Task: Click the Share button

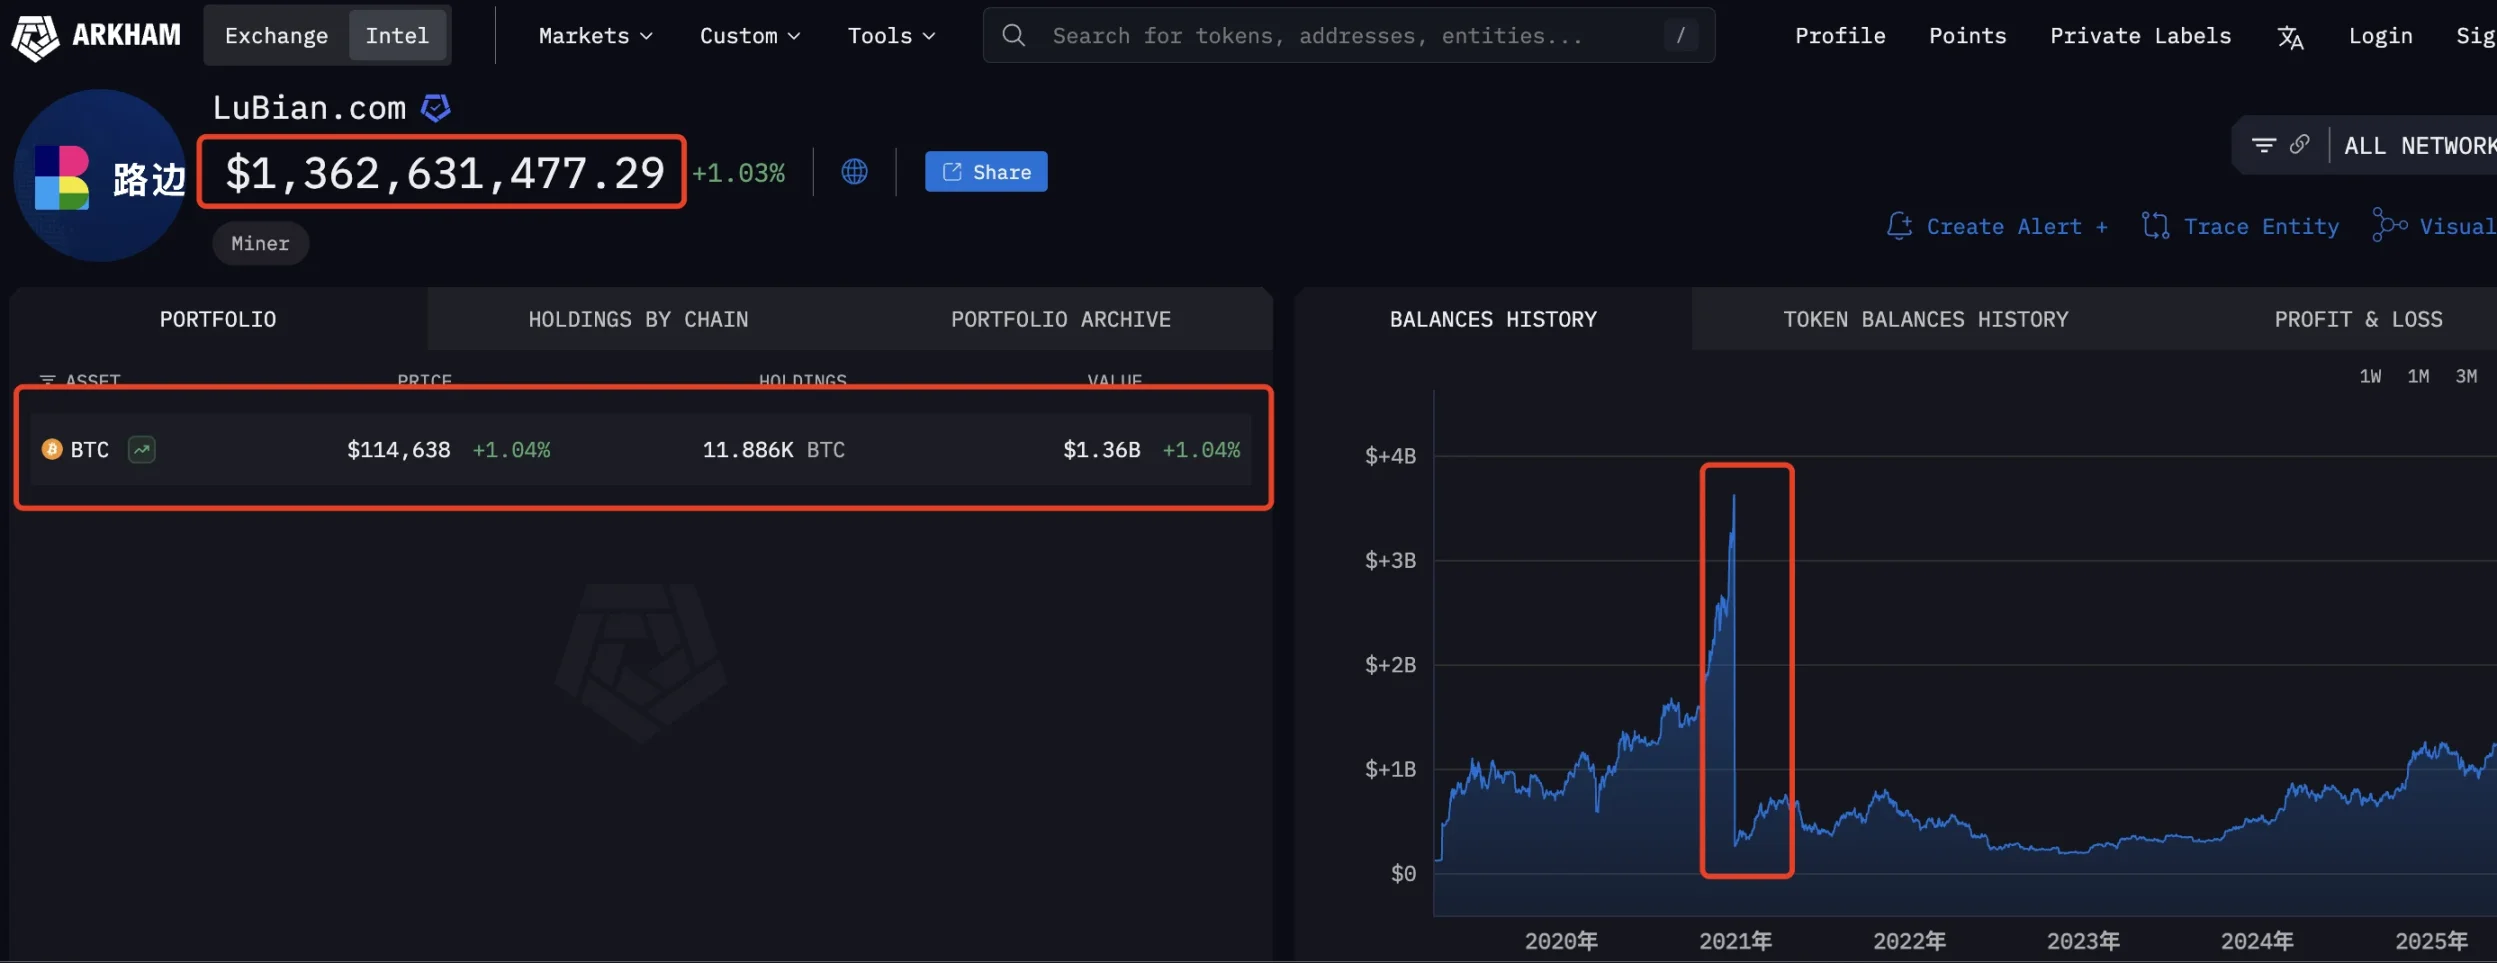Action: (985, 171)
